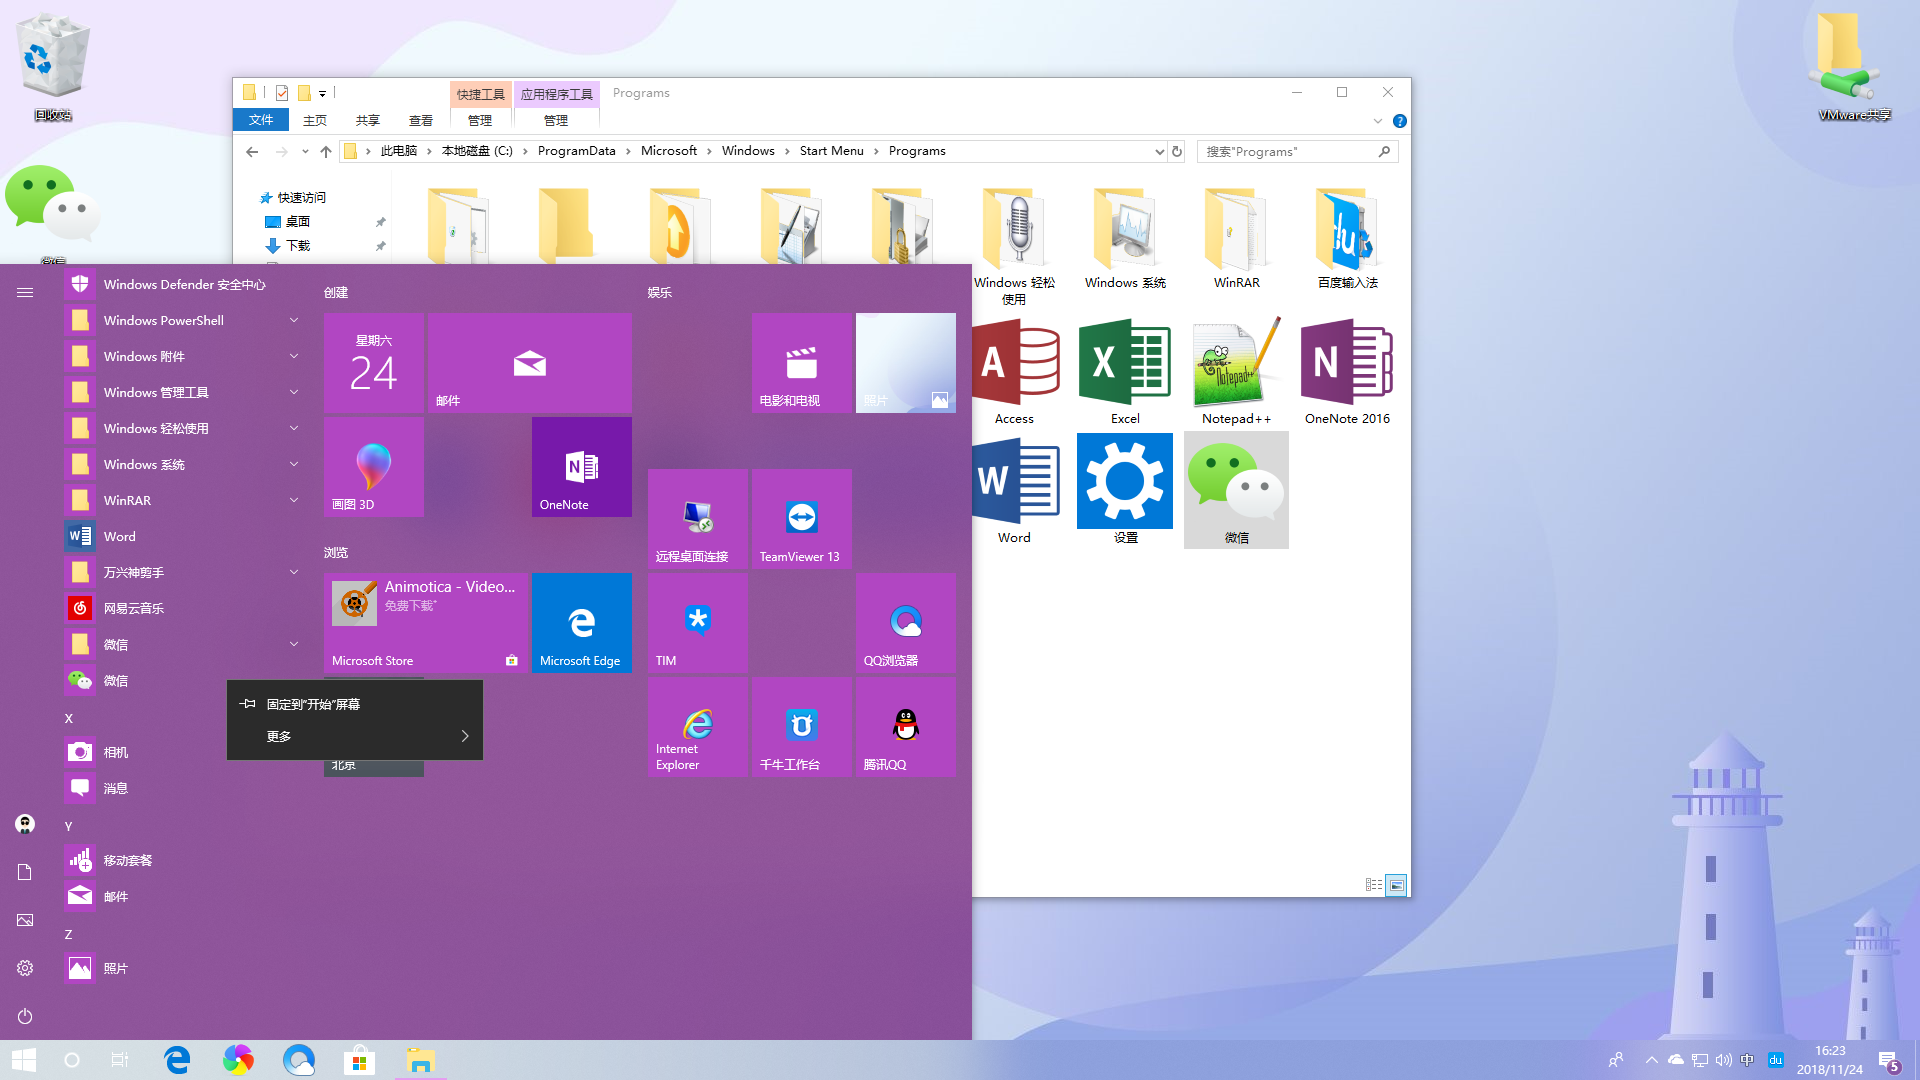Image resolution: width=1920 pixels, height=1080 pixels.
Task: Click the Start menu power button
Action: (25, 1016)
